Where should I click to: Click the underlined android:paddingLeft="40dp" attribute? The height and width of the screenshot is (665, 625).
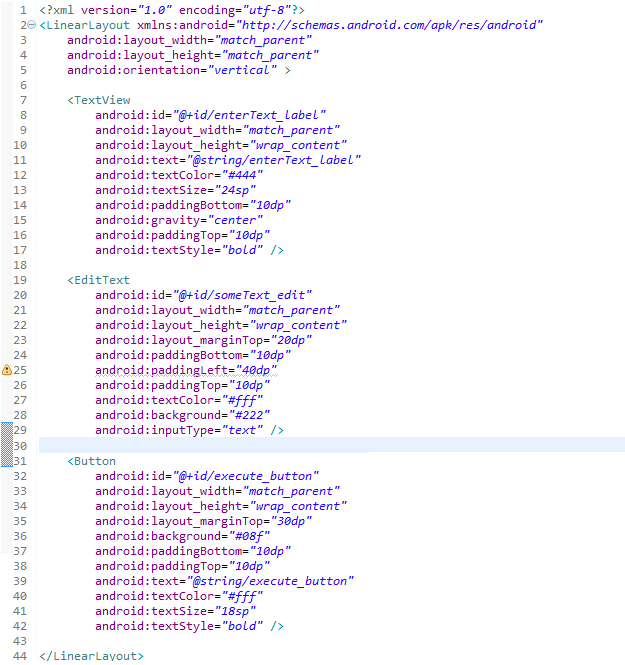(186, 370)
